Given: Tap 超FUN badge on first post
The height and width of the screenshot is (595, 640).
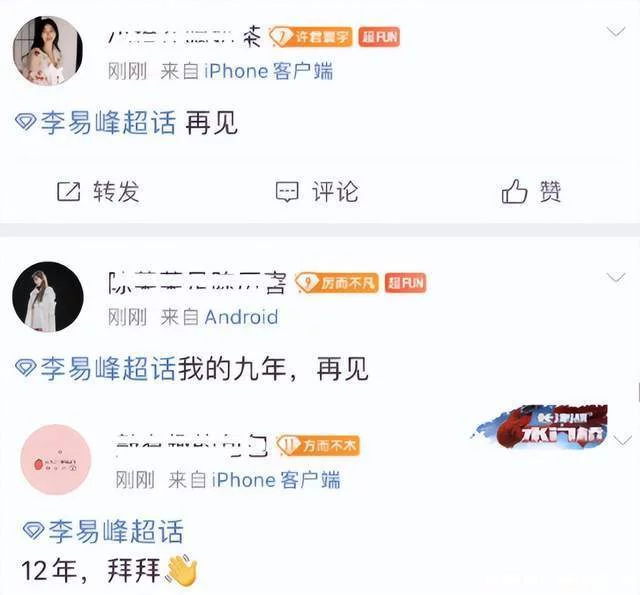Looking at the screenshot, I should point(379,37).
